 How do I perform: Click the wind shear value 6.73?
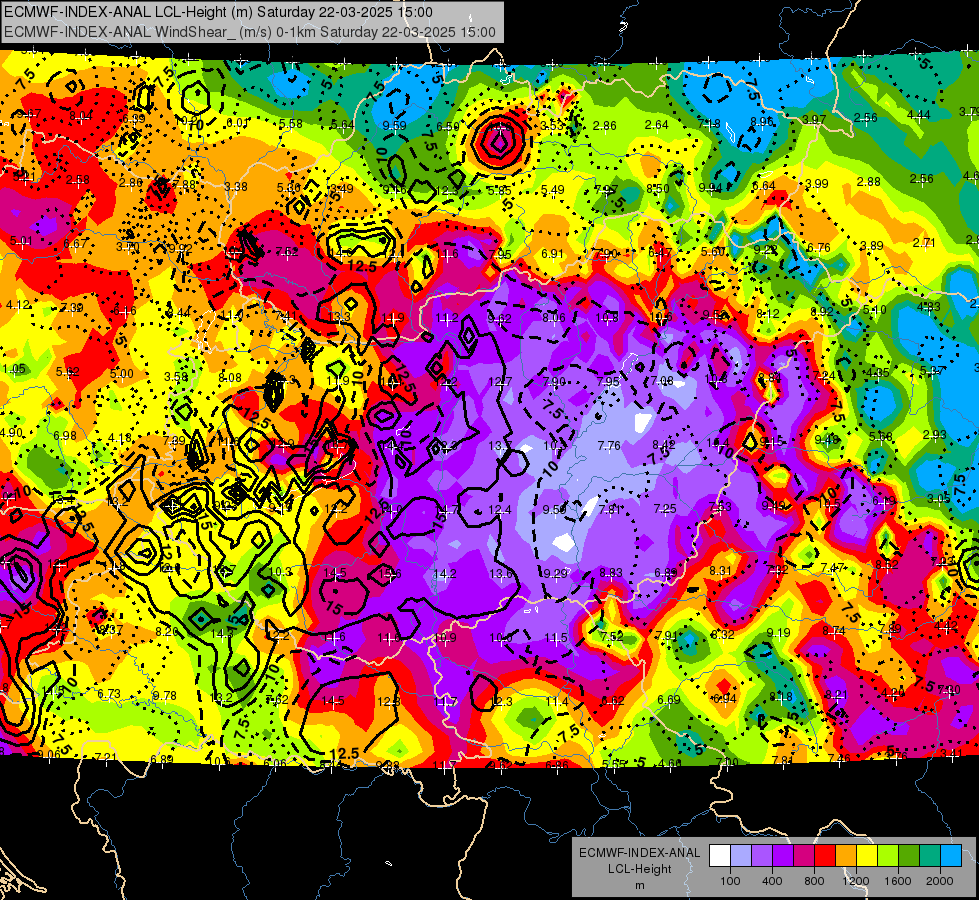click(109, 694)
